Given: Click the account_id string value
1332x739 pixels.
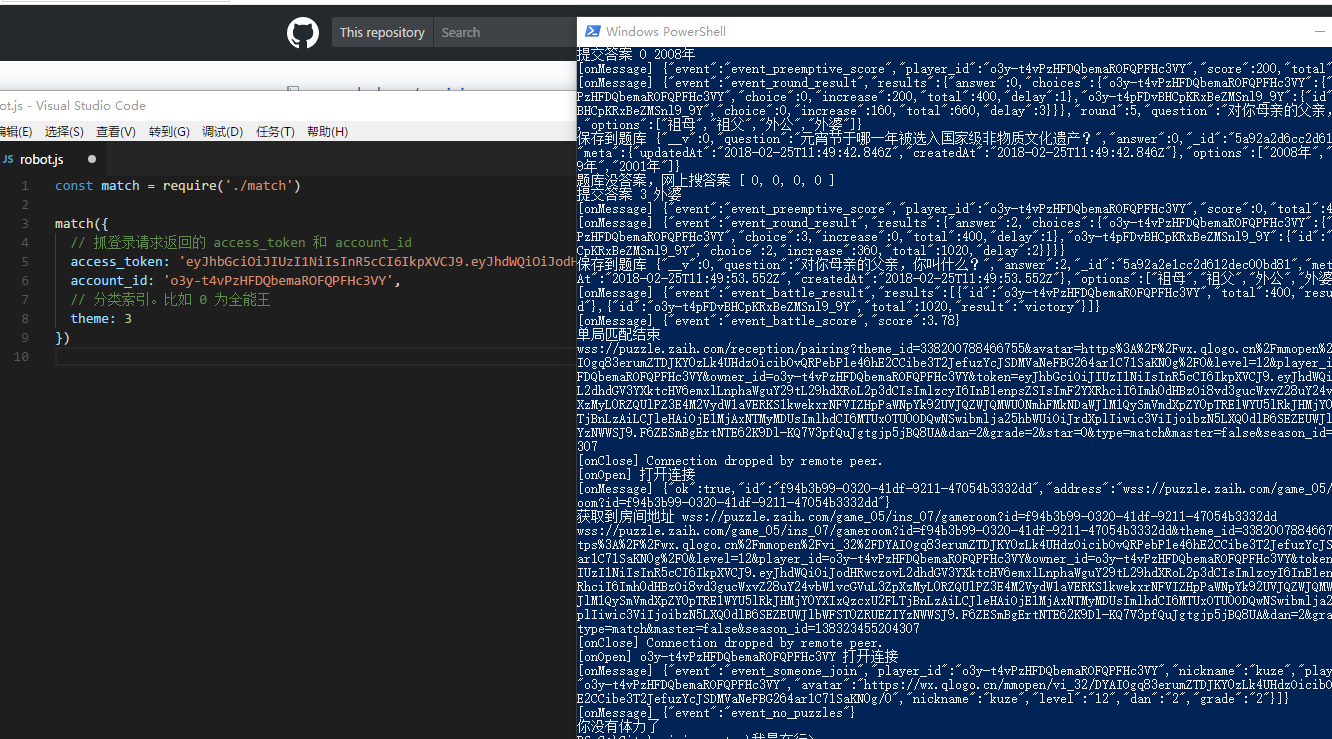Looking at the screenshot, I should (277, 281).
